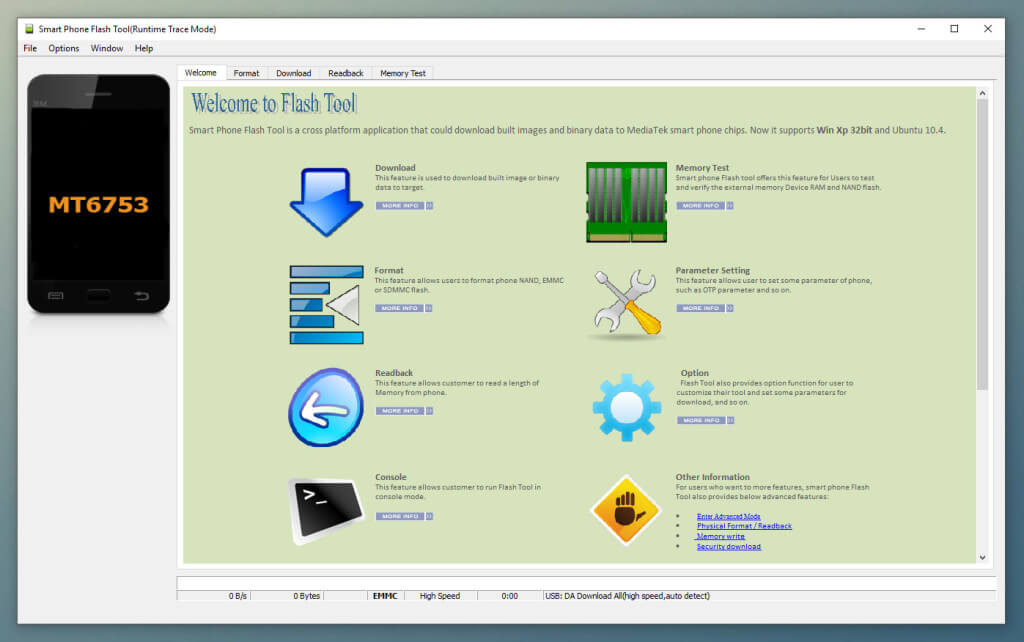The image size is (1024, 642).
Task: Switch to the Format tab
Action: tap(246, 73)
